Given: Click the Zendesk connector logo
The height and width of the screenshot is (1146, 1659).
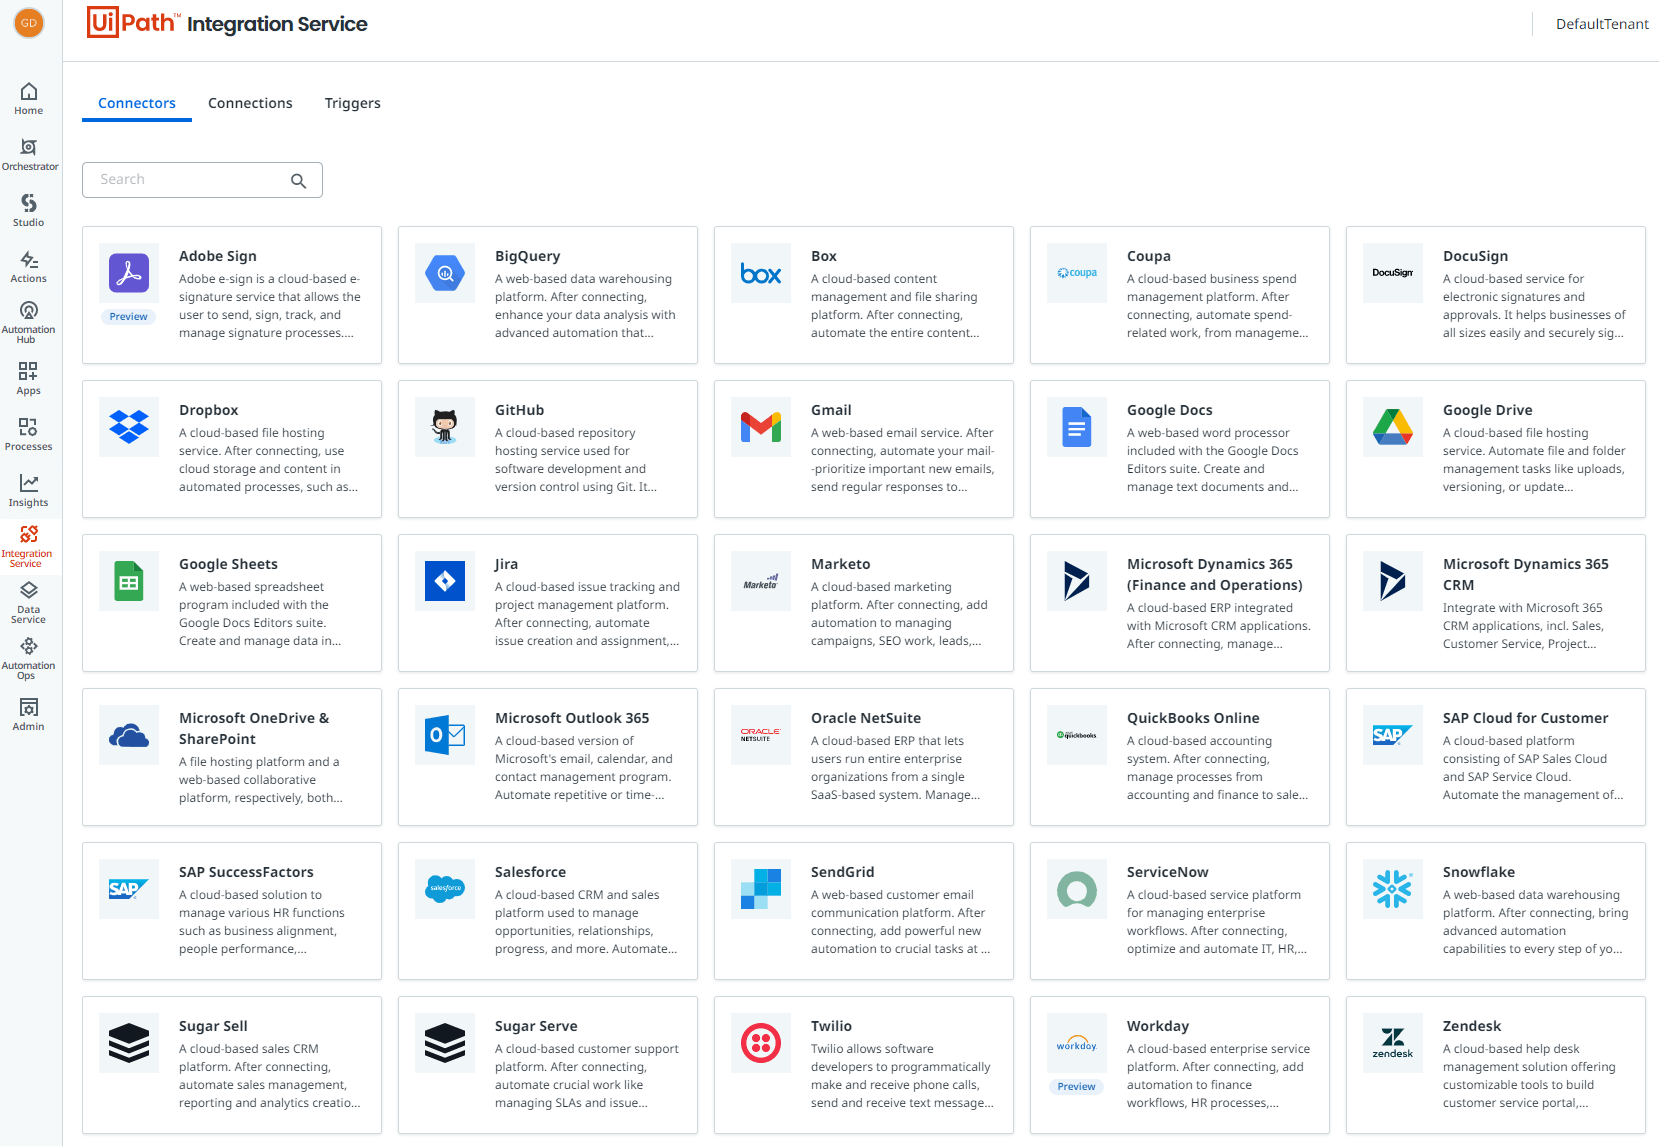Looking at the screenshot, I should 1393,1043.
